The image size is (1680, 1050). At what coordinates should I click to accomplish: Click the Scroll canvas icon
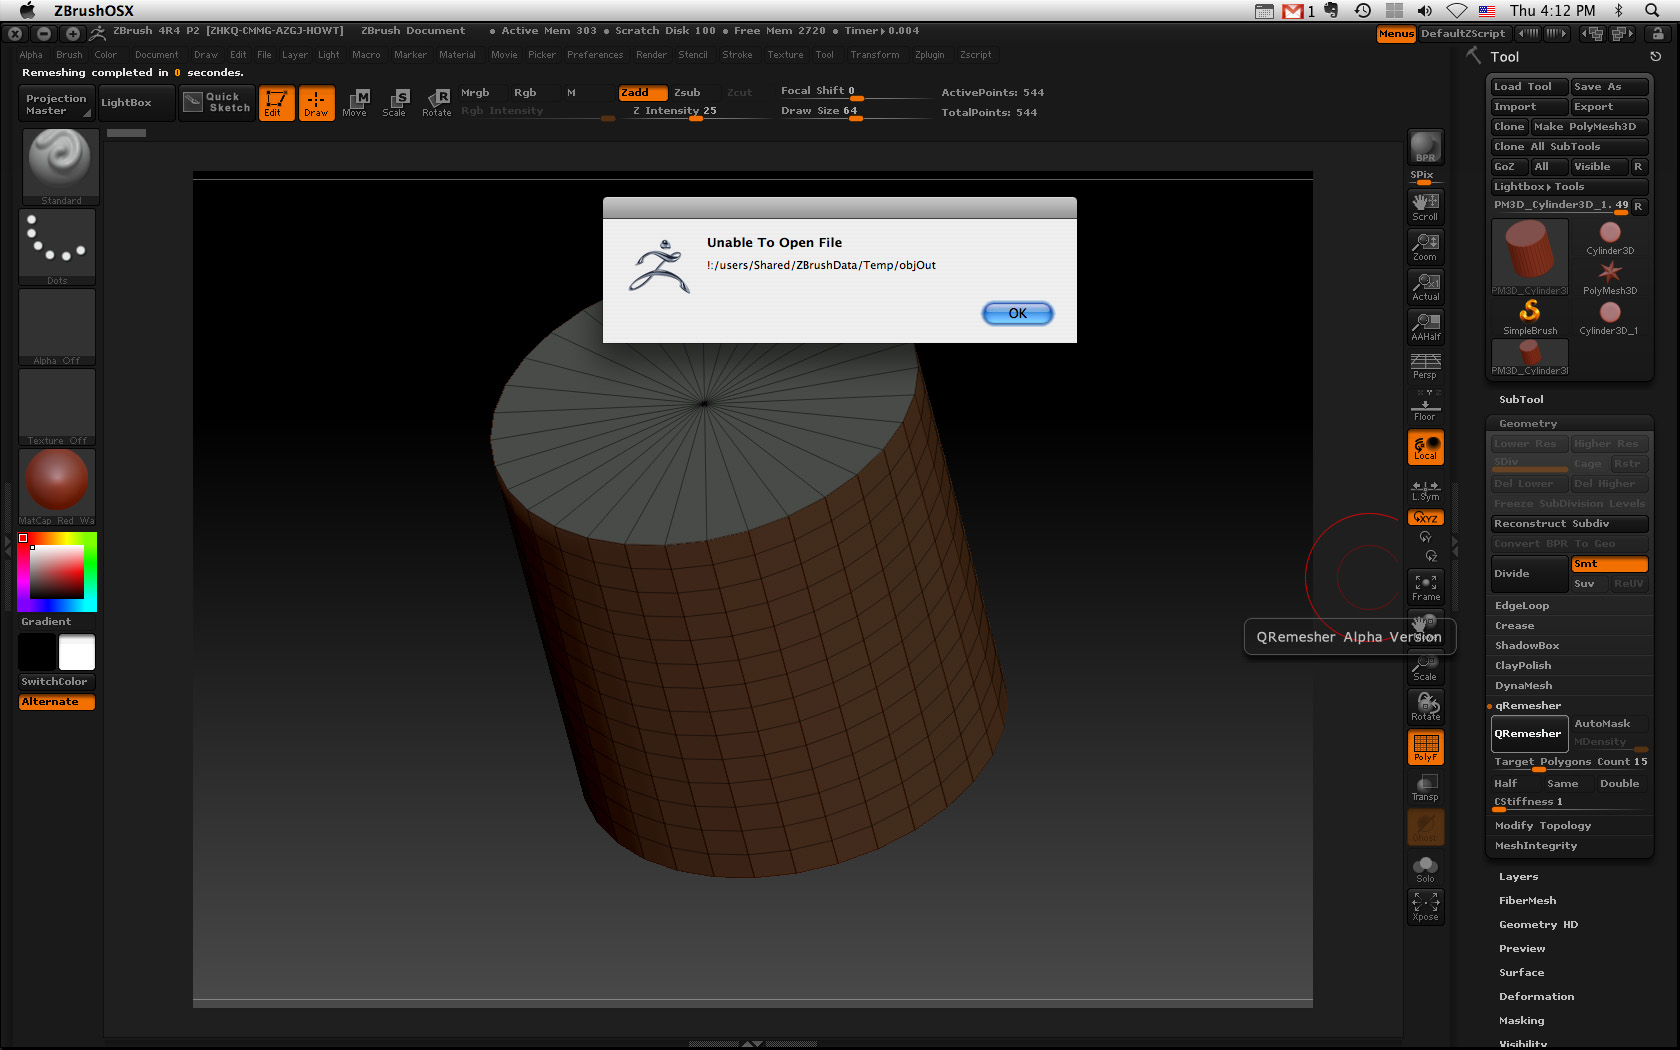coord(1425,206)
